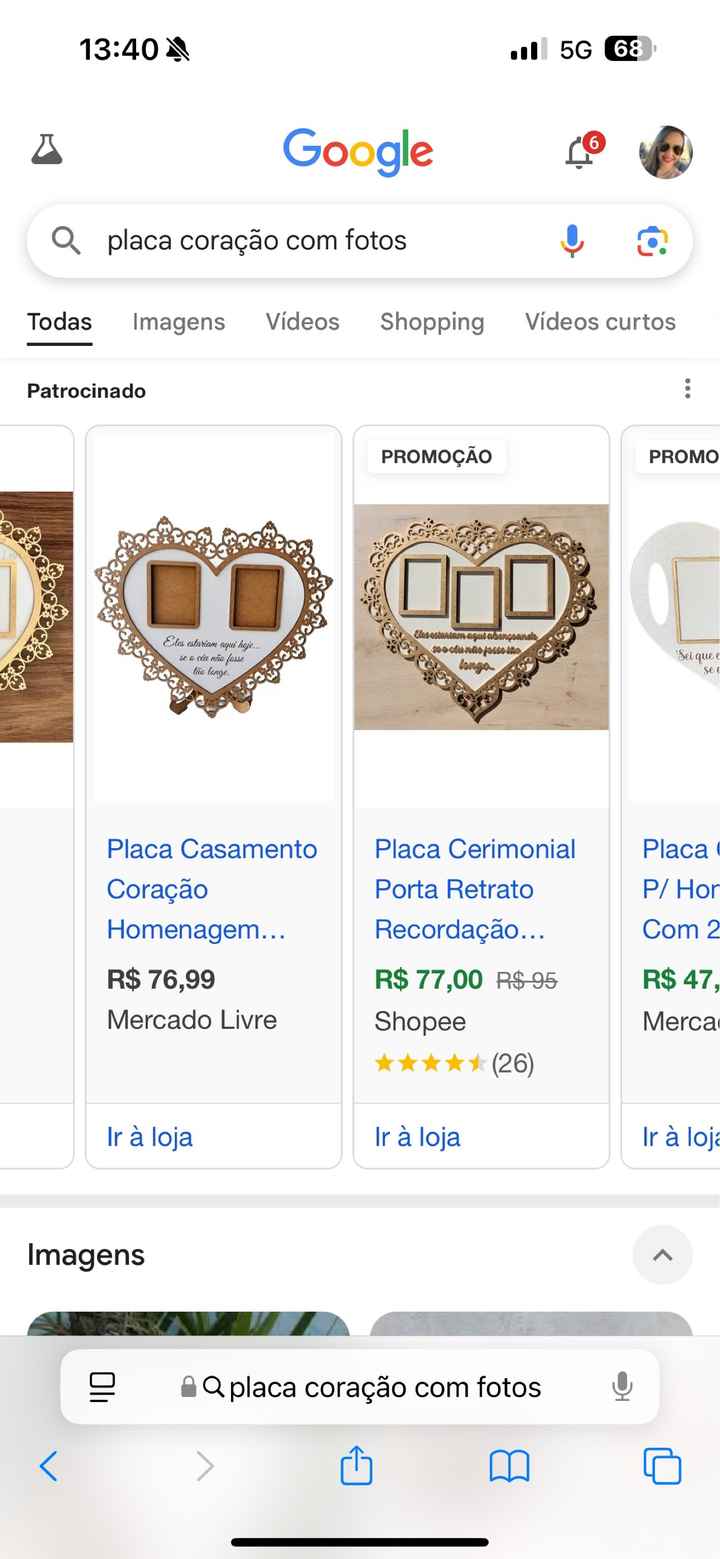Tap Safari share icon

[356, 1467]
